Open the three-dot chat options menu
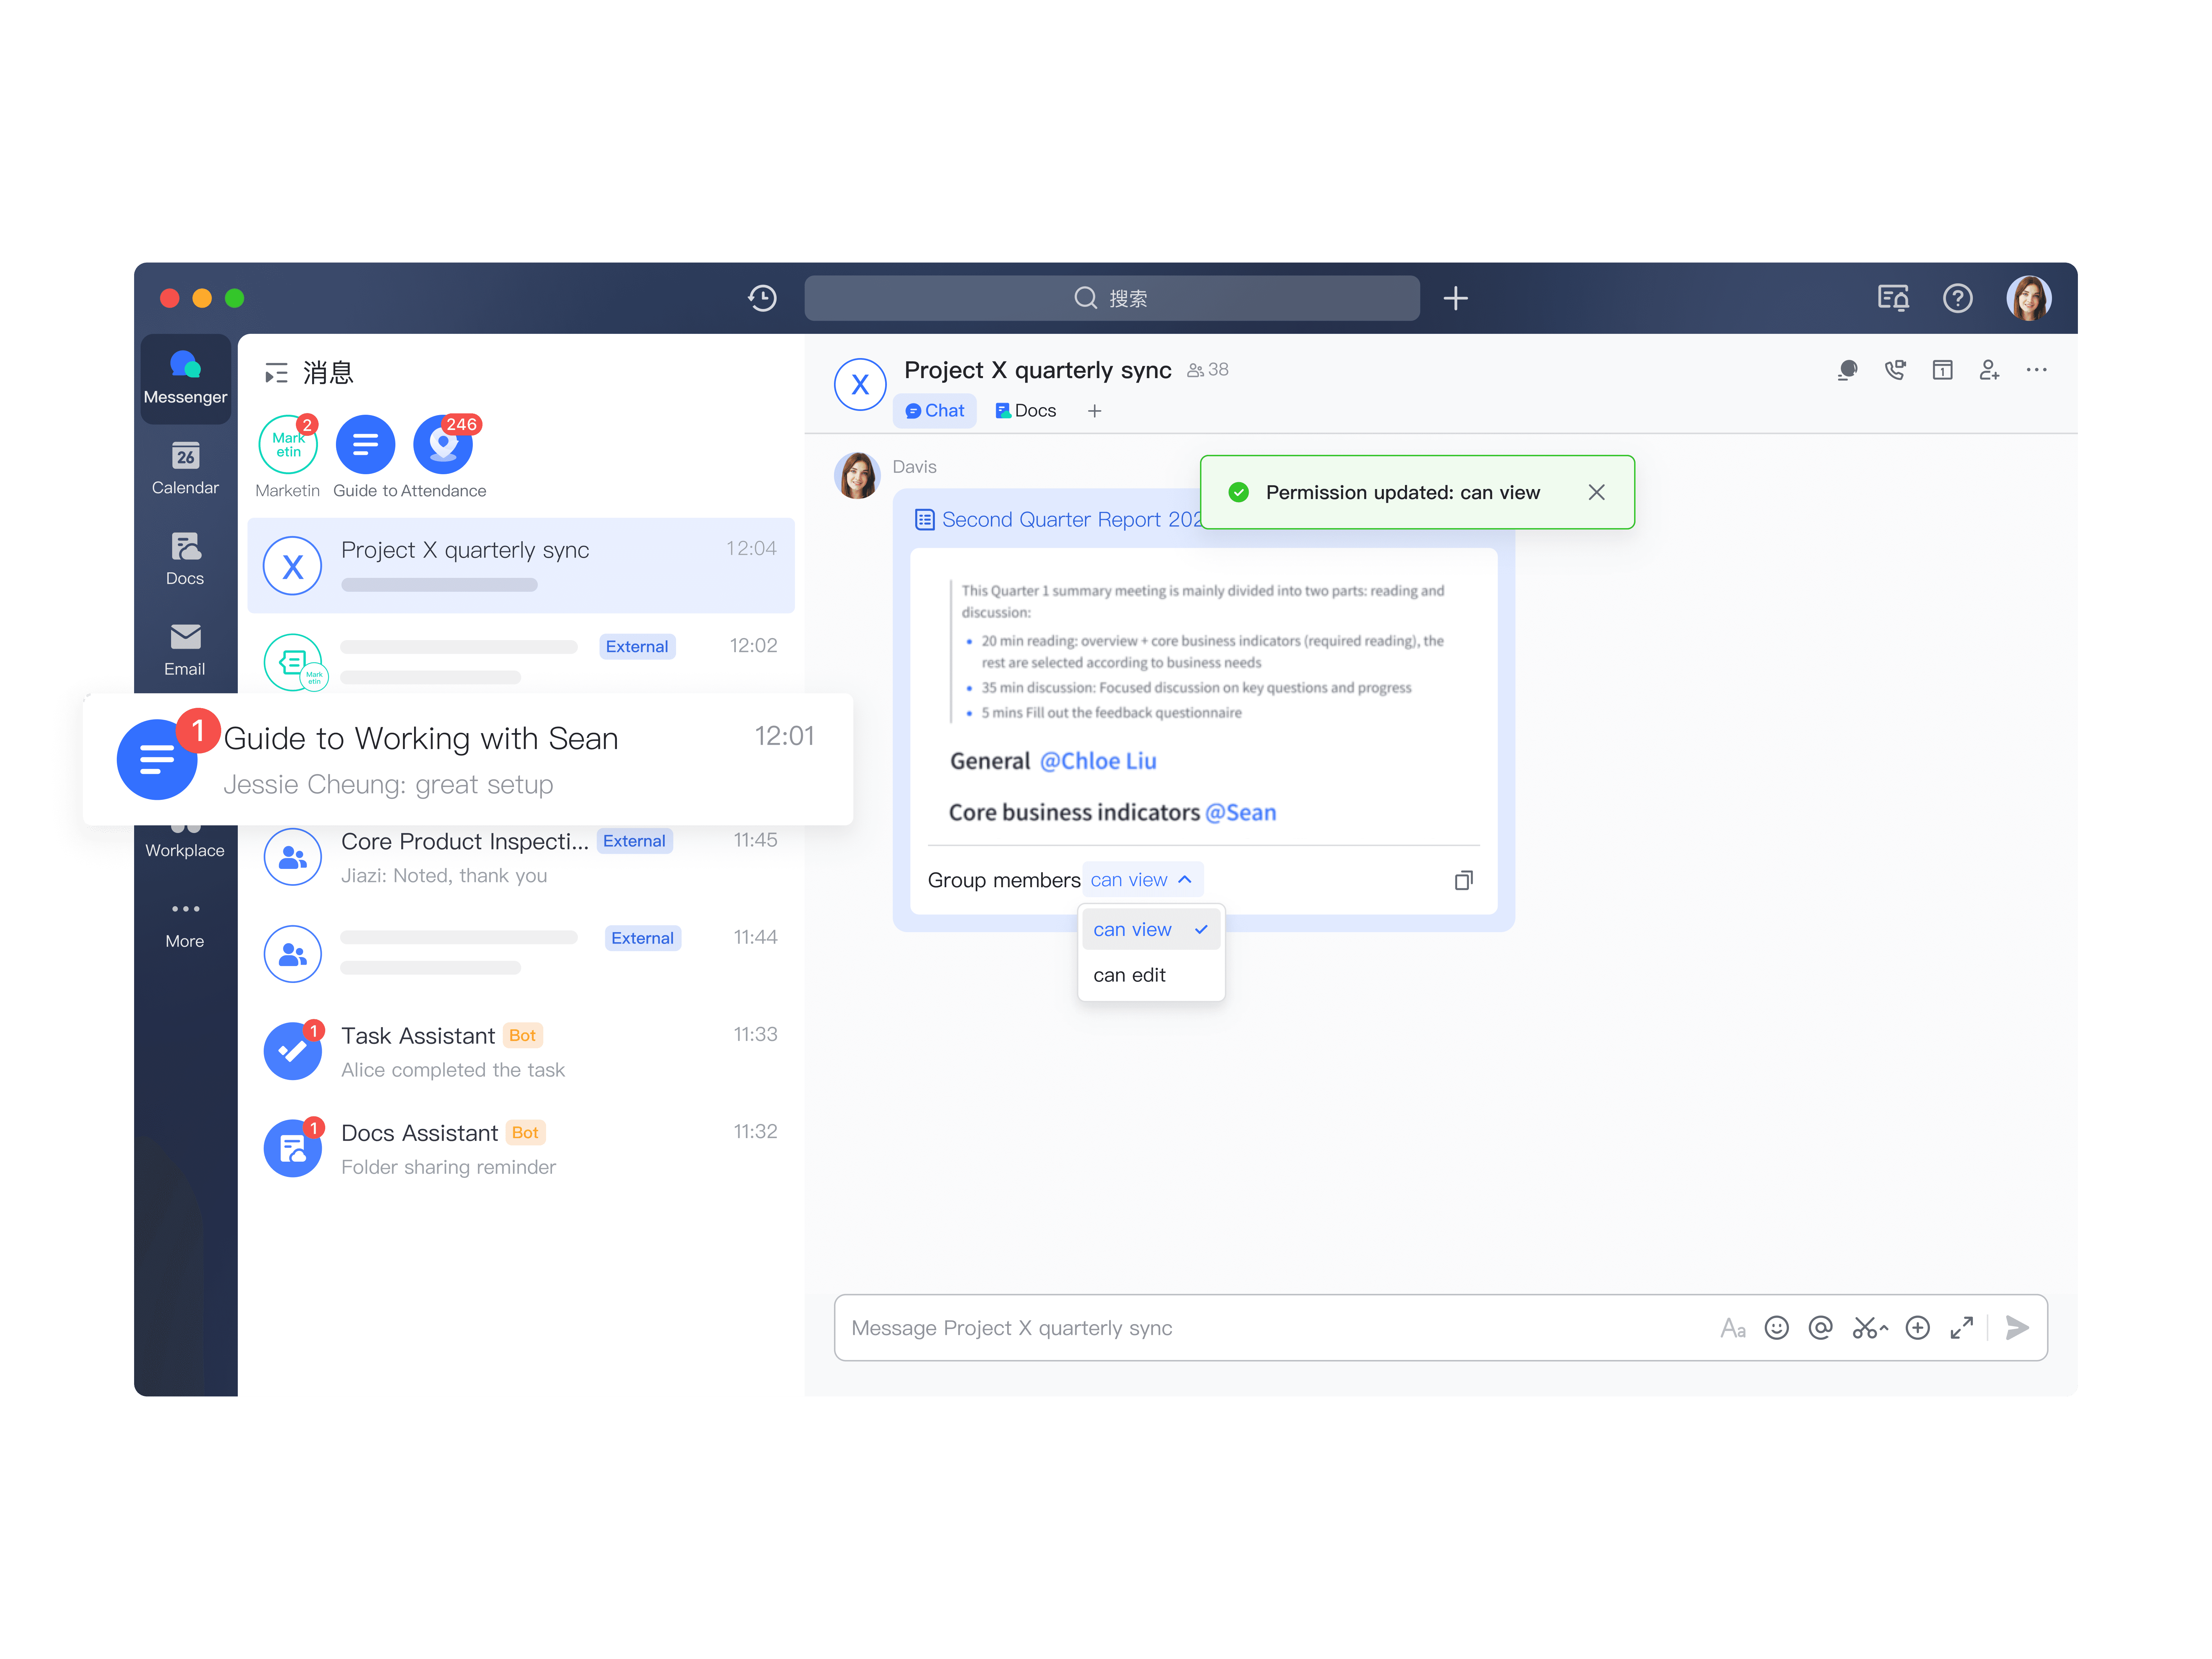The width and height of the screenshot is (2212, 1659). 2036,370
